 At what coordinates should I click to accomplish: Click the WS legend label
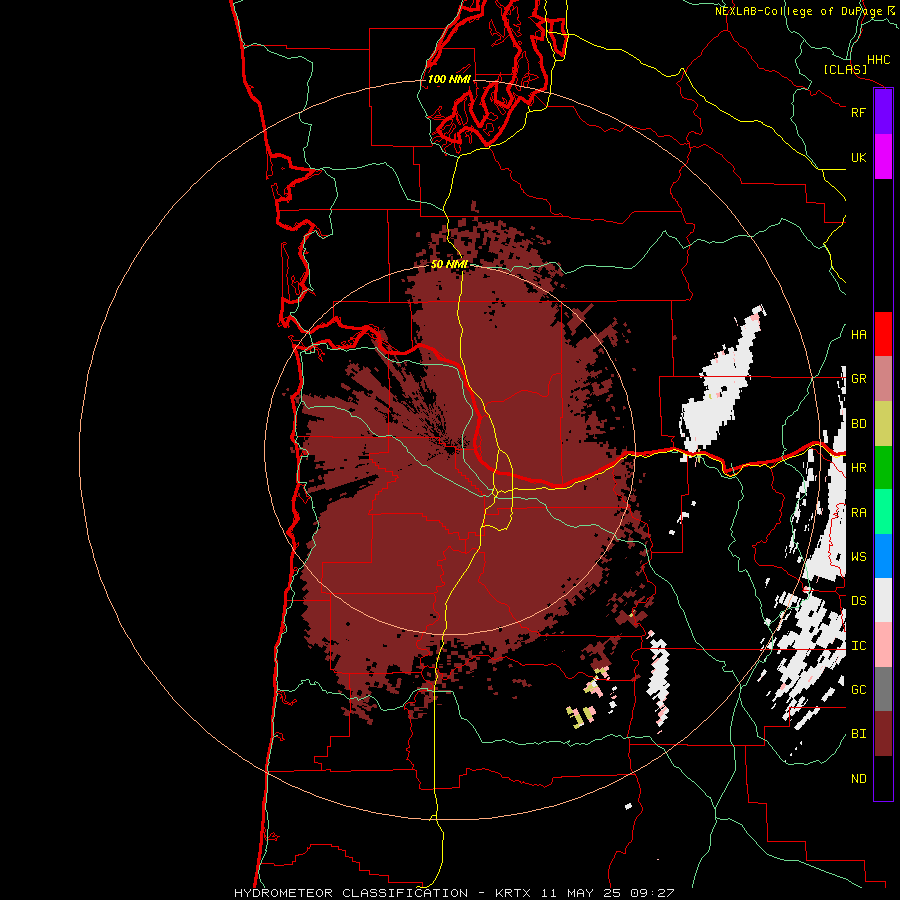click(x=858, y=557)
